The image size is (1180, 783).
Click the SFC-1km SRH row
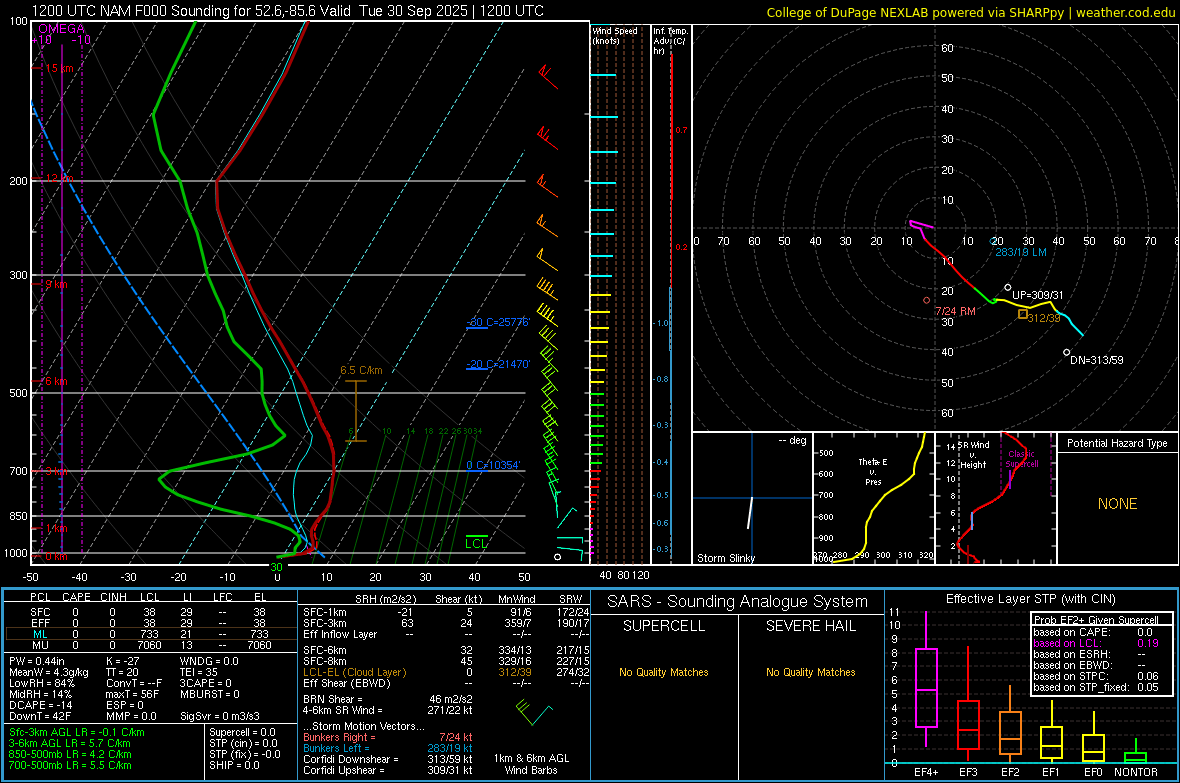click(446, 612)
